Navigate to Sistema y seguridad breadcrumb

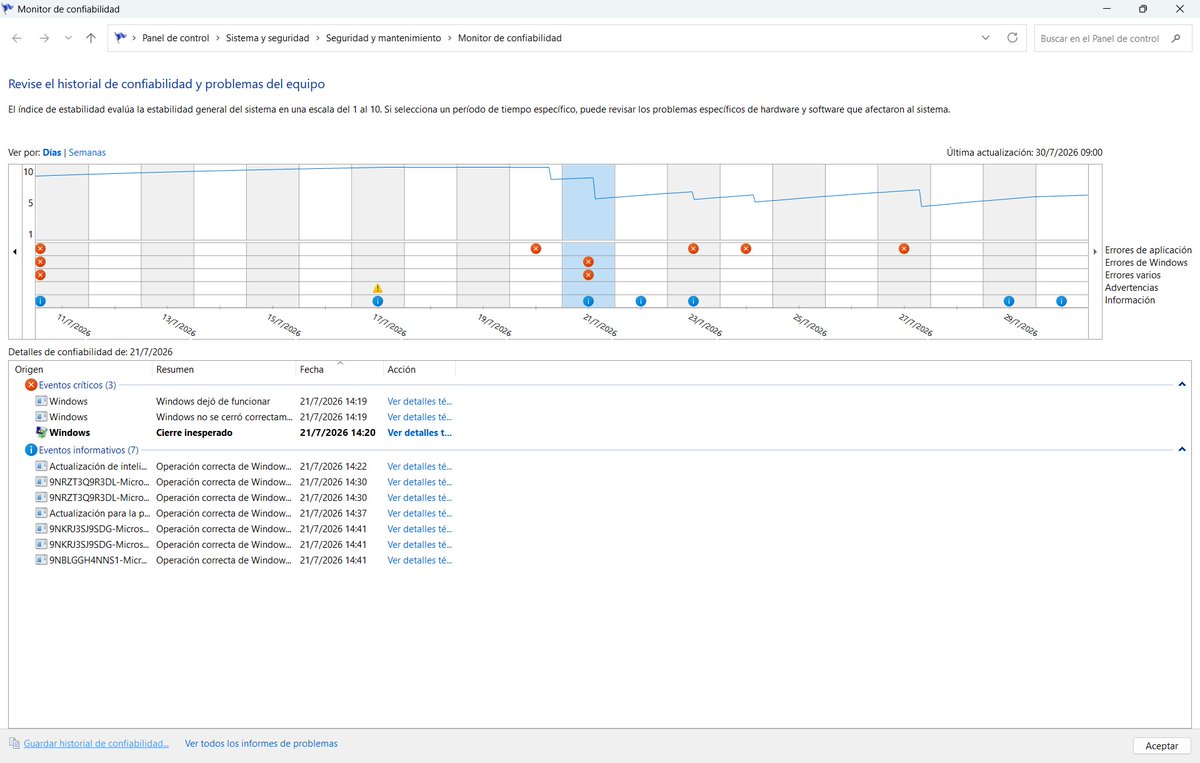click(269, 38)
